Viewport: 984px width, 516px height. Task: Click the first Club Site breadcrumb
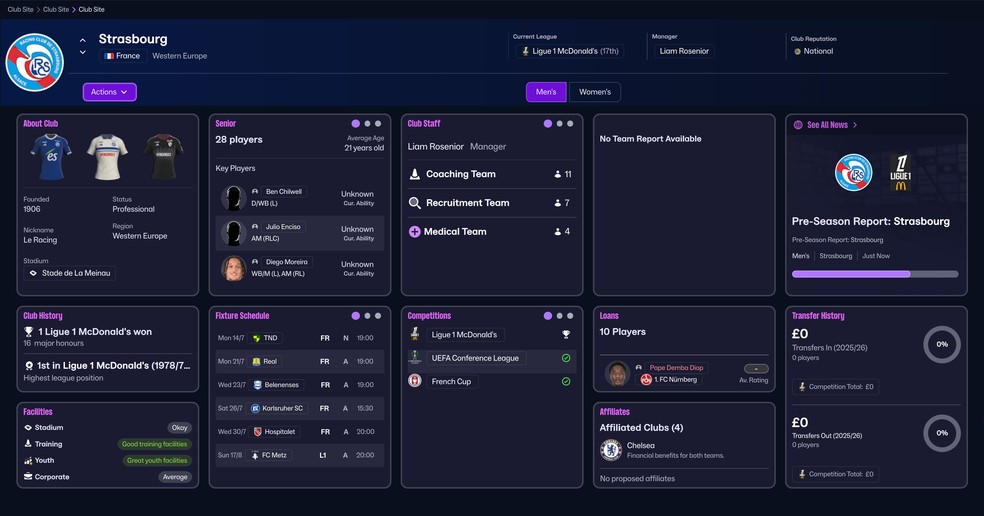click(20, 9)
